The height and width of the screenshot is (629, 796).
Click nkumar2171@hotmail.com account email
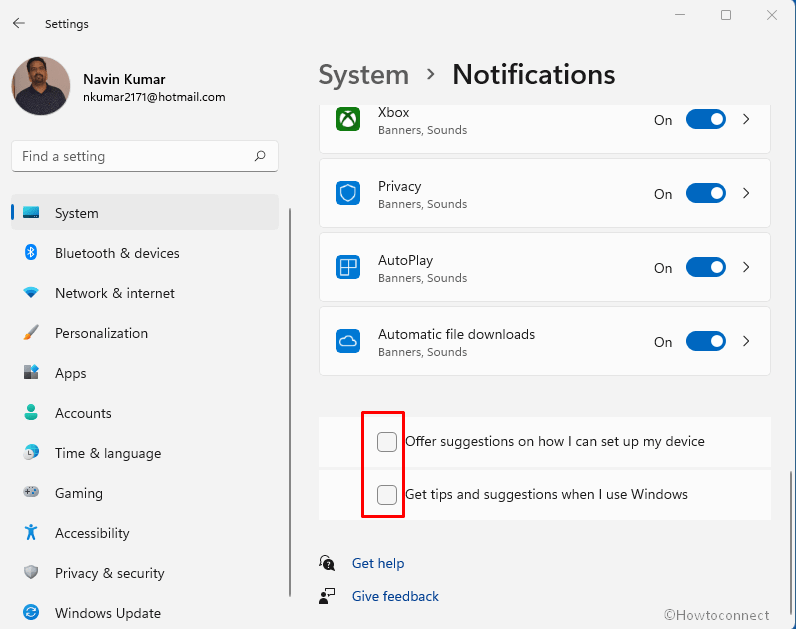(154, 97)
